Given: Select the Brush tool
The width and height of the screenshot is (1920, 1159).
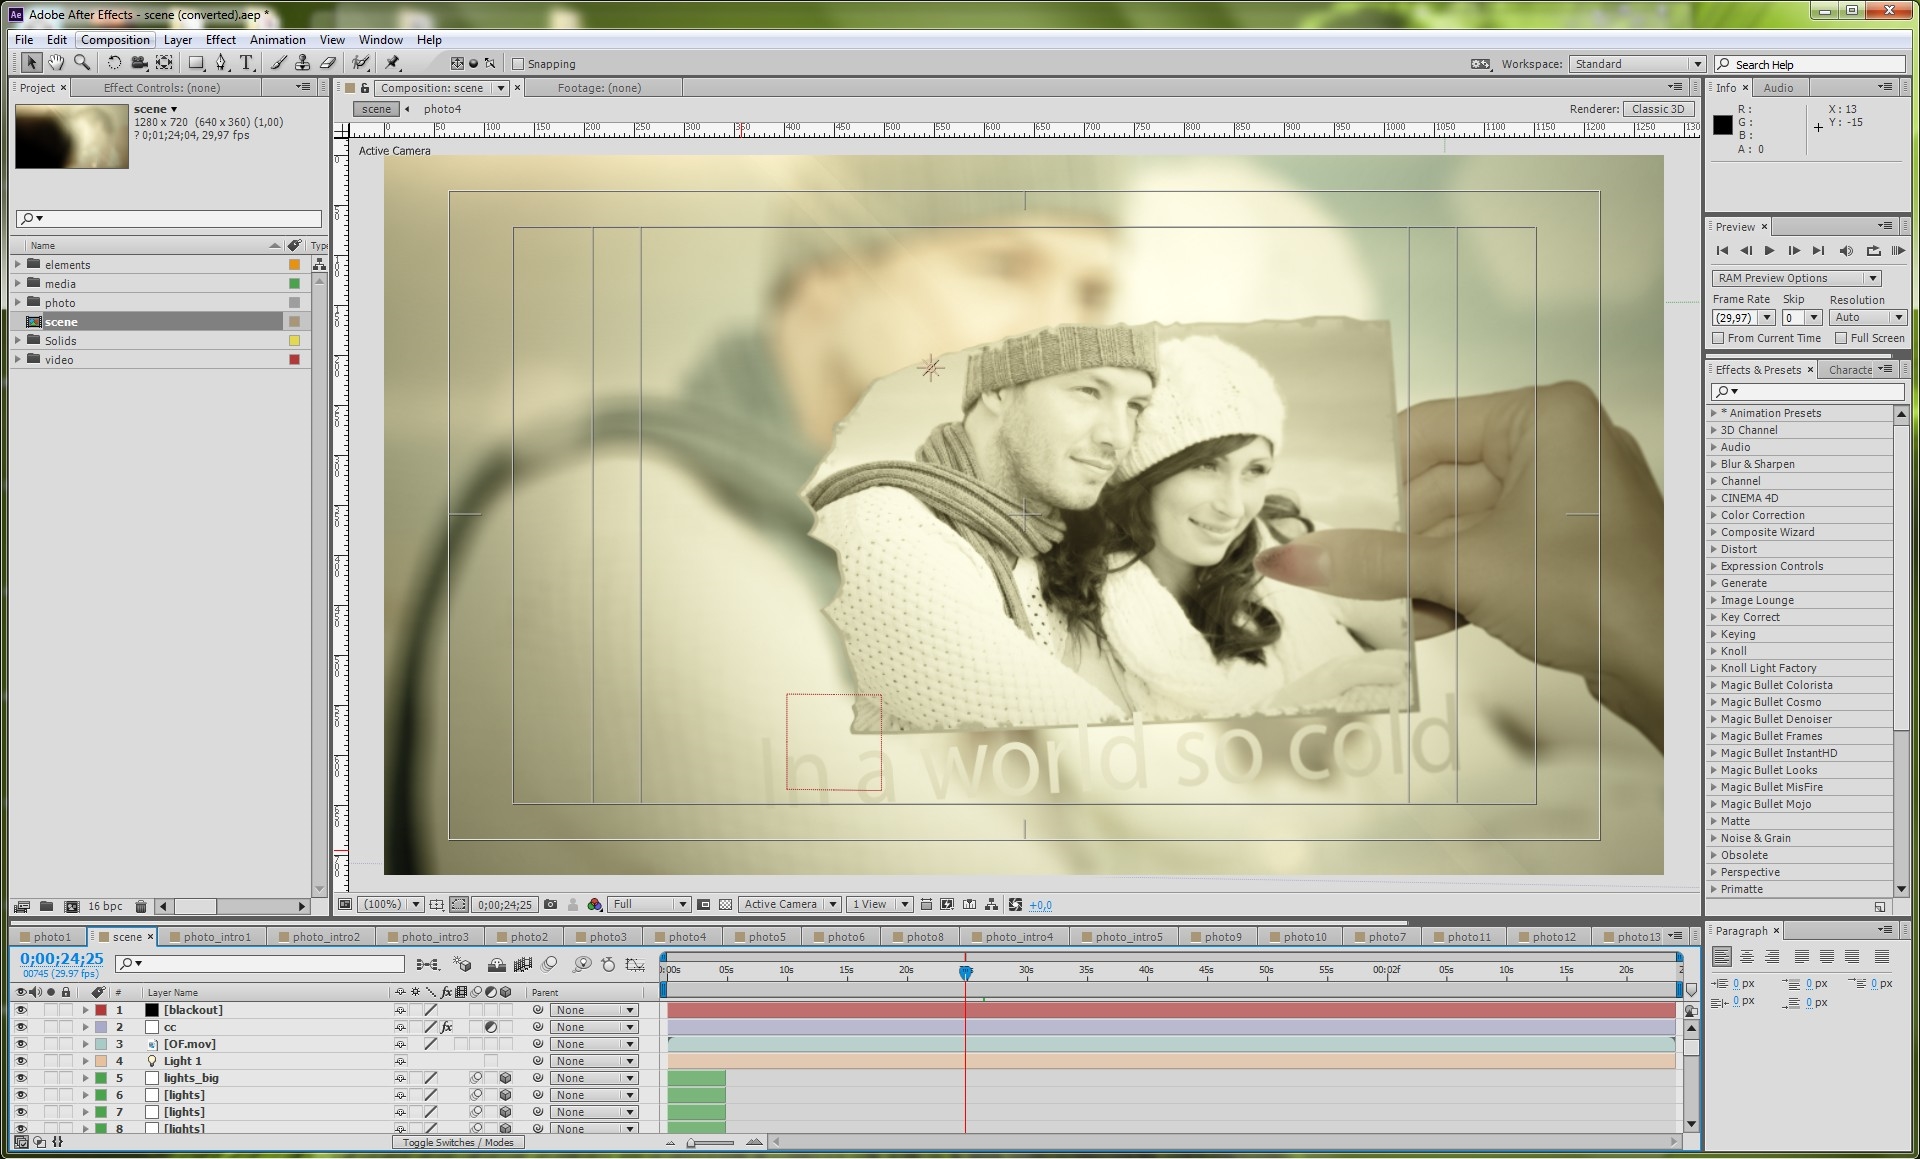Looking at the screenshot, I should pyautogui.click(x=278, y=63).
